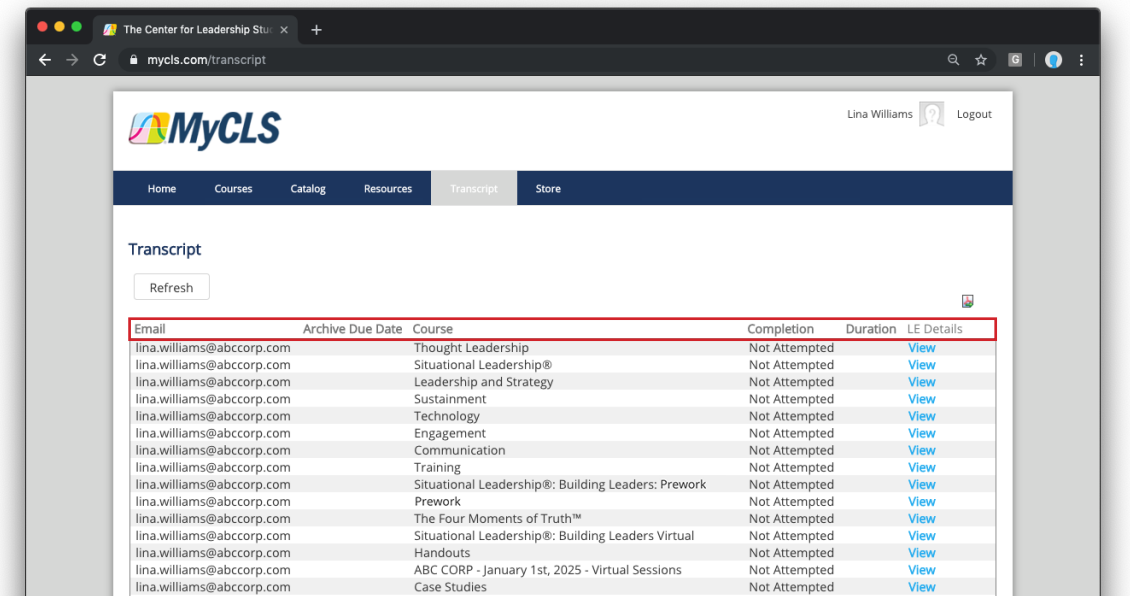This screenshot has width=1130, height=603.
Task: Select the Center for Leadership Studies browser tab
Action: [x=196, y=30]
